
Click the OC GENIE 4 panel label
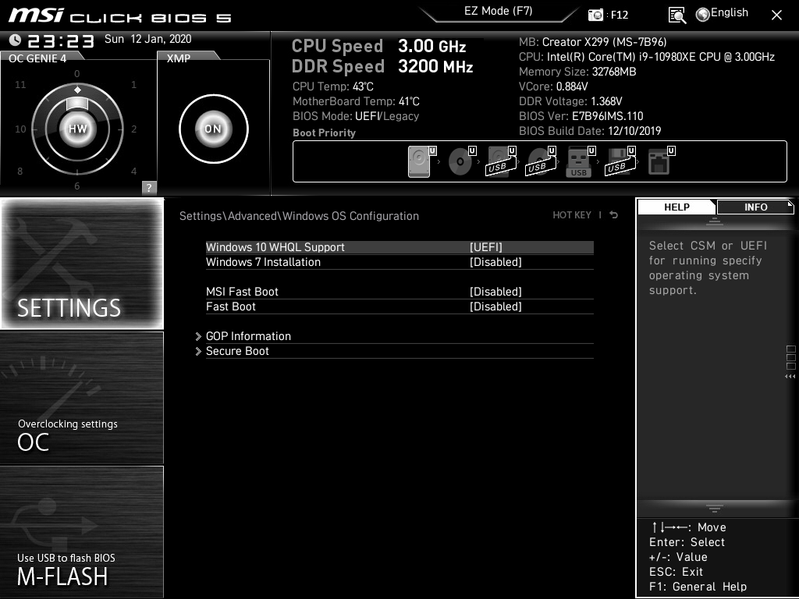coord(37,58)
